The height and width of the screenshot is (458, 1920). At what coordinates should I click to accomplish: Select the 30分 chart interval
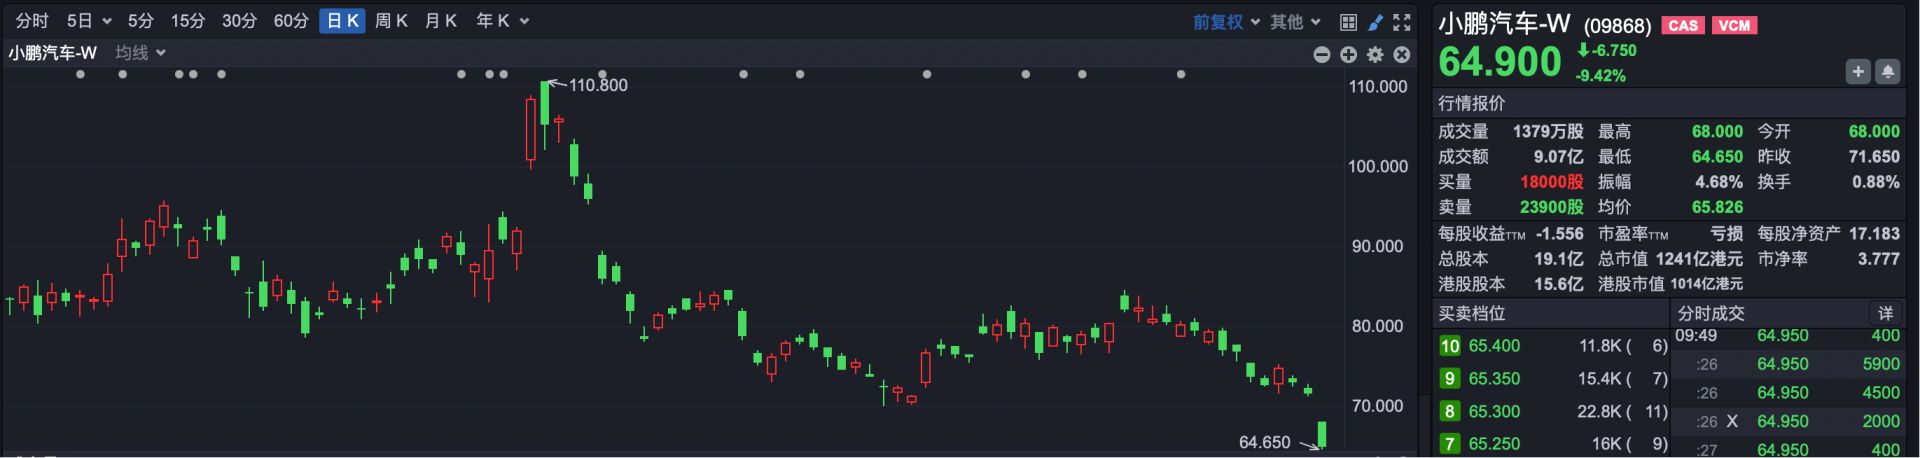click(x=239, y=21)
